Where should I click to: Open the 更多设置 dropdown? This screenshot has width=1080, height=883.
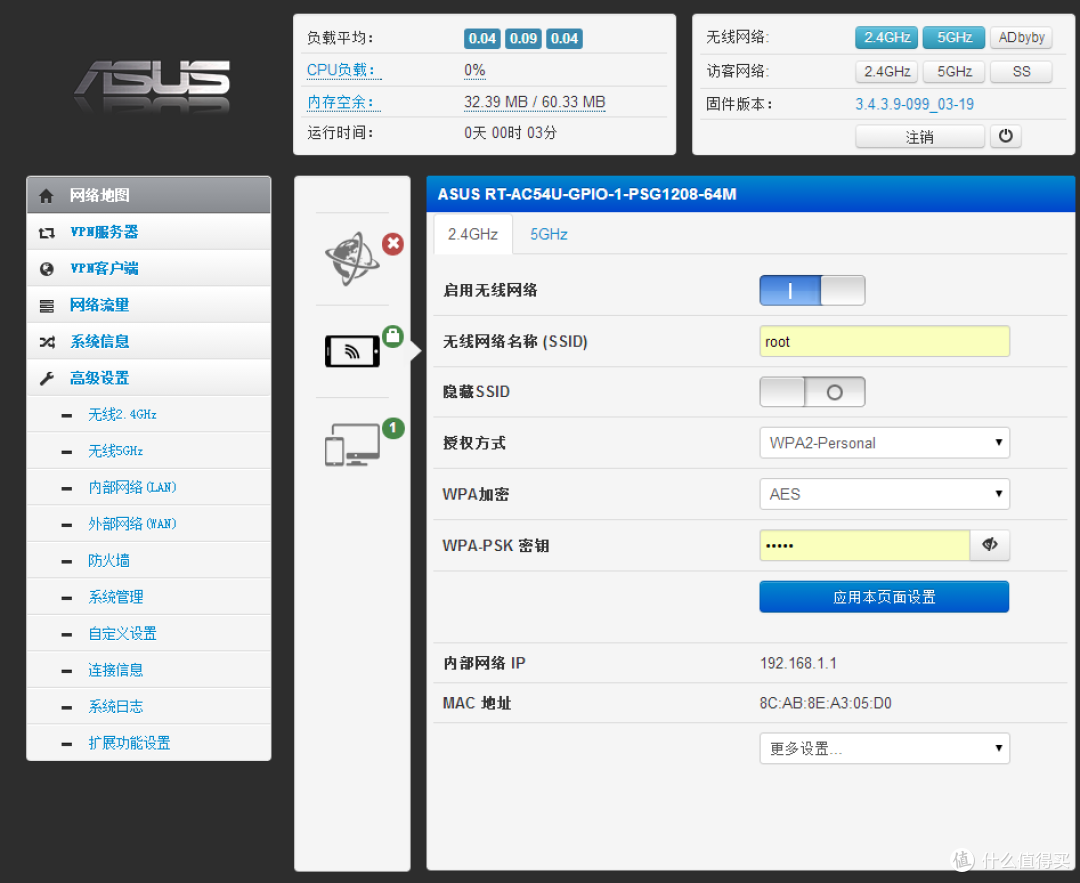pos(884,749)
